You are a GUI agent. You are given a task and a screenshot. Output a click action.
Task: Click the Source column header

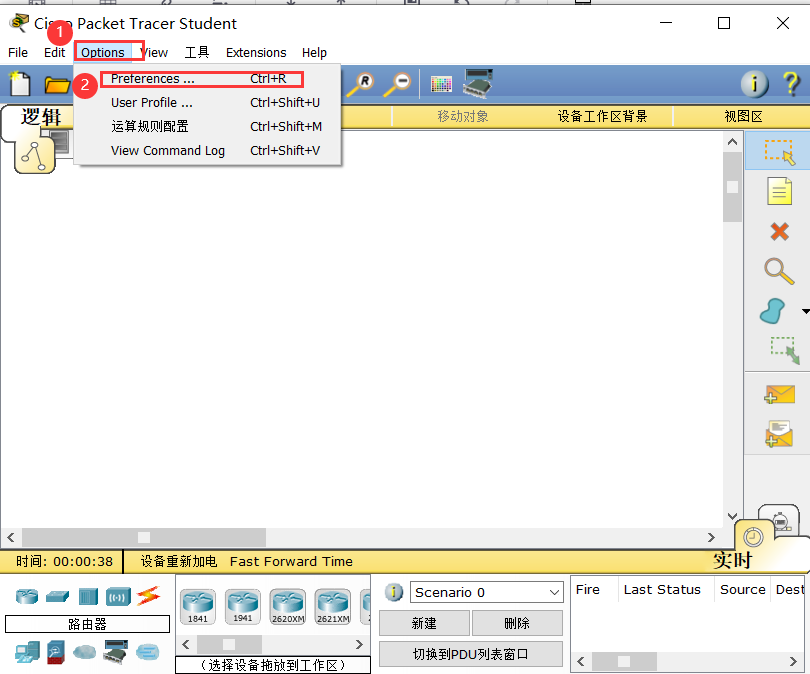click(742, 590)
